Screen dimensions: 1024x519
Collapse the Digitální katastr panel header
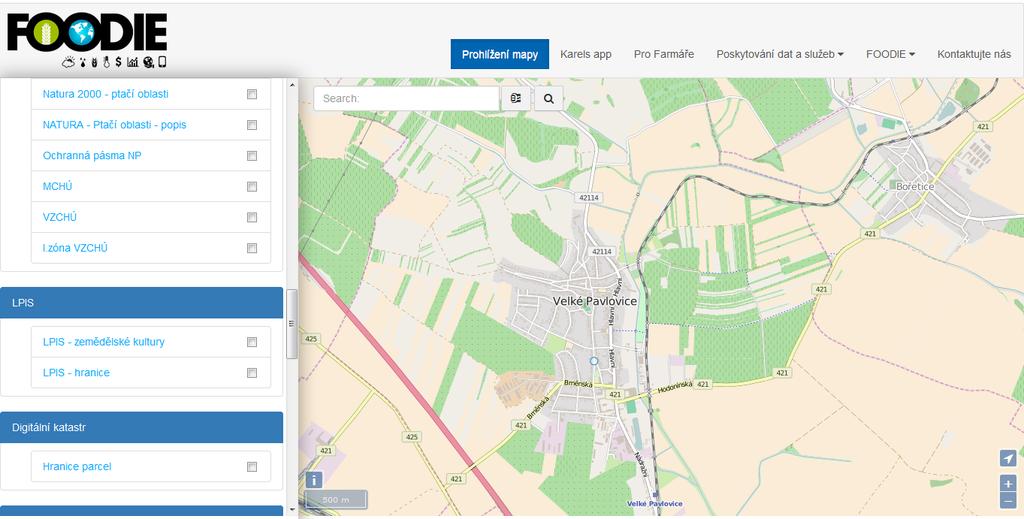142,428
